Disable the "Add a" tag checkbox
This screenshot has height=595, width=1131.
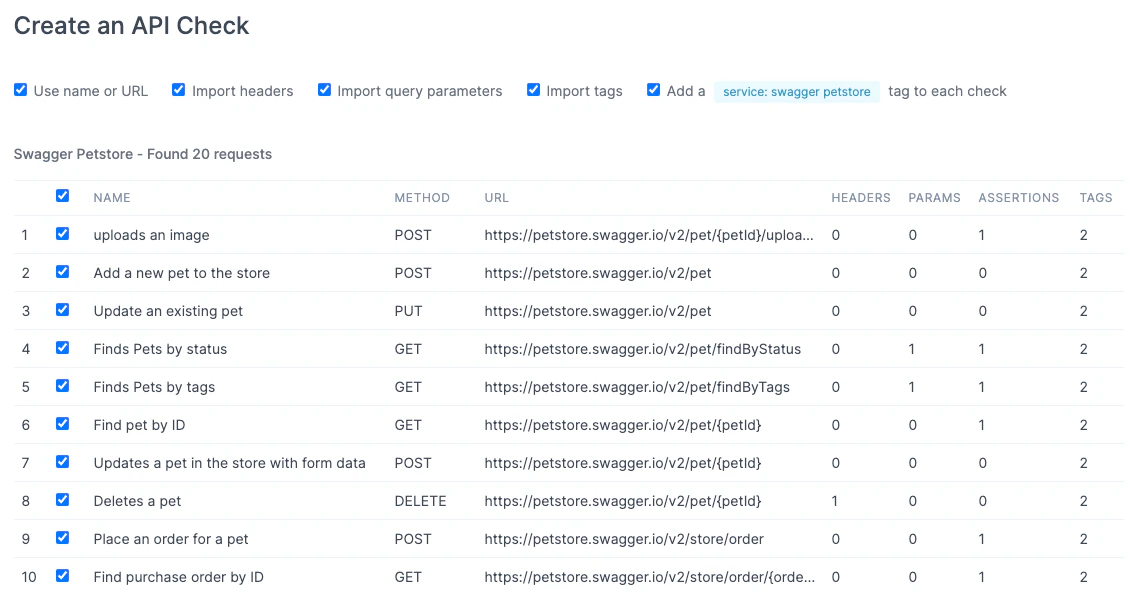(653, 89)
